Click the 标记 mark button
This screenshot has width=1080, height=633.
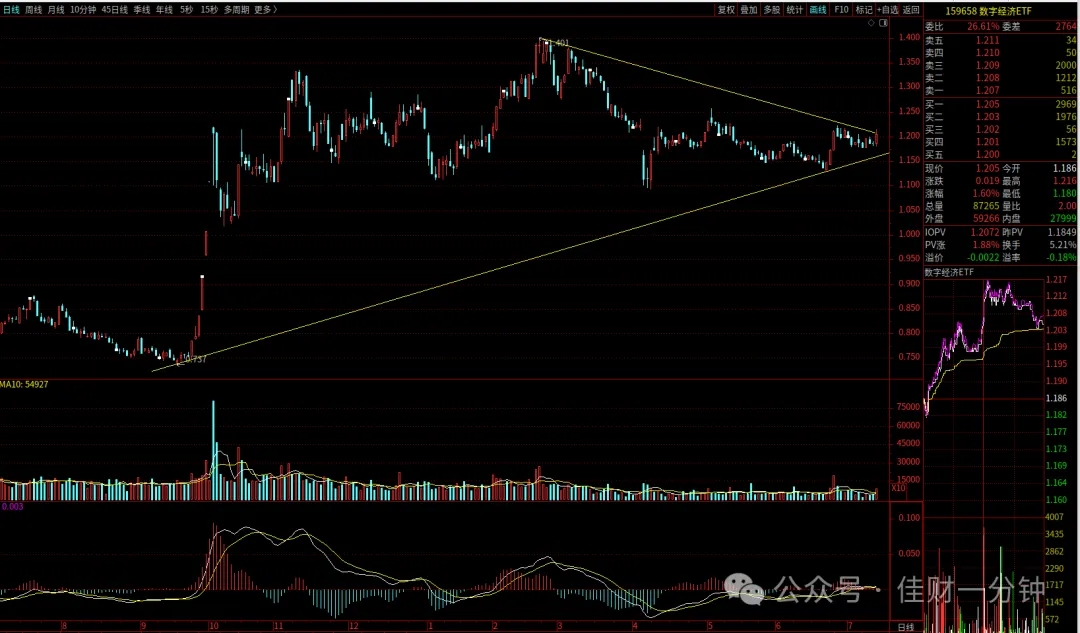coord(864,10)
